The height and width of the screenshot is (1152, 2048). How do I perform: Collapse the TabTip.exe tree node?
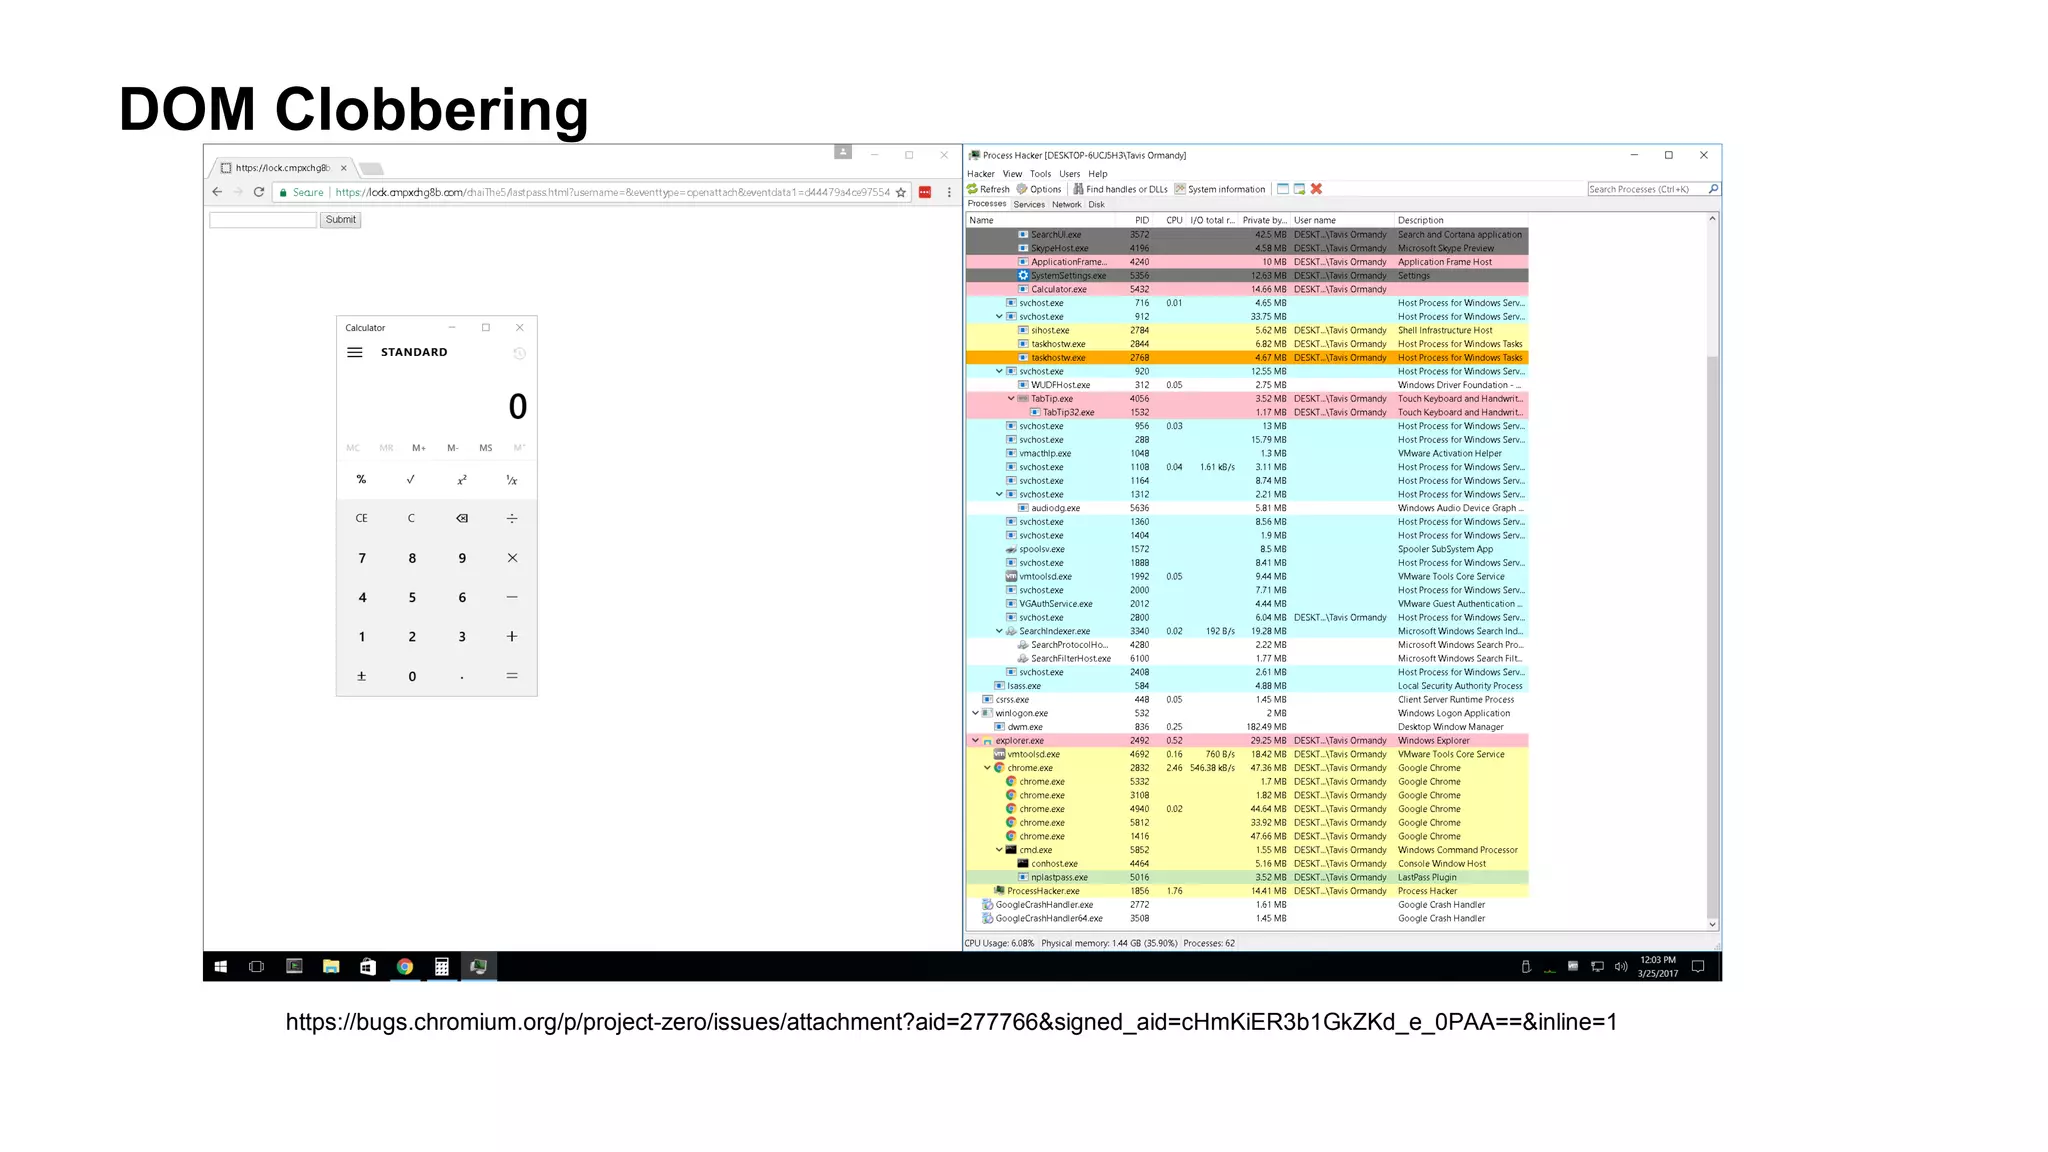click(x=1011, y=398)
